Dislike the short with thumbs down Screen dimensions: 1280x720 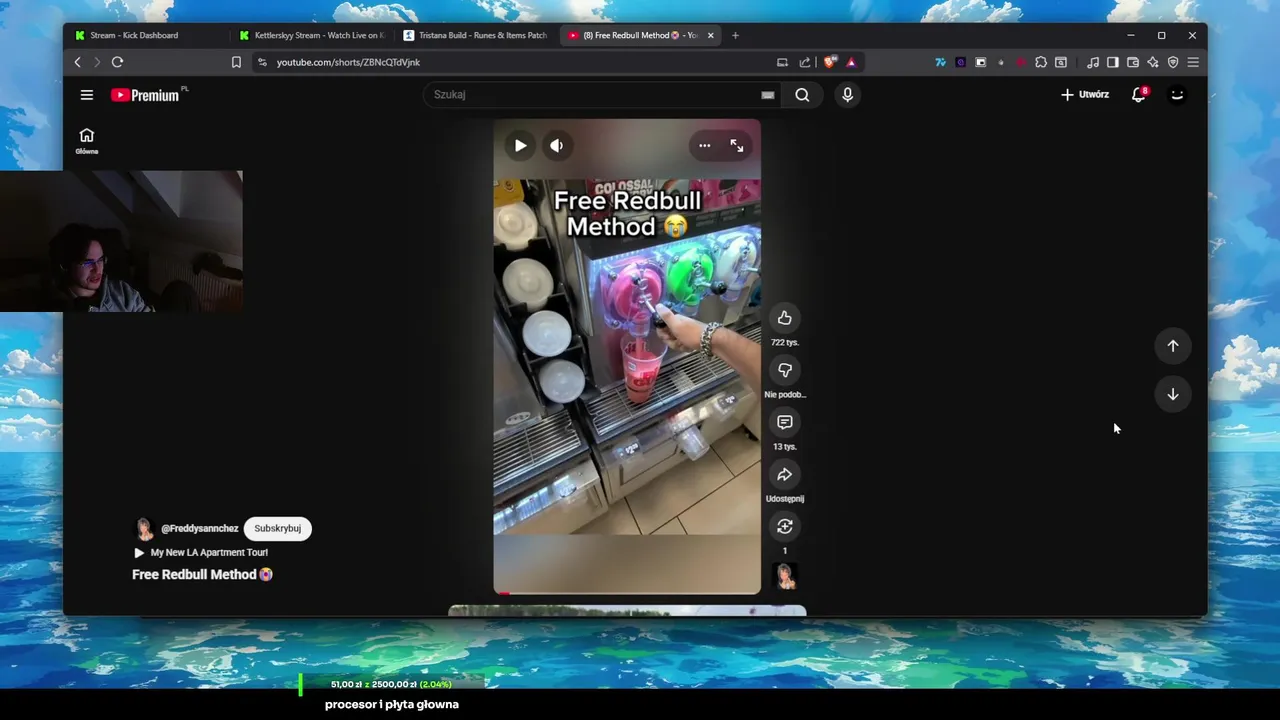[785, 370]
